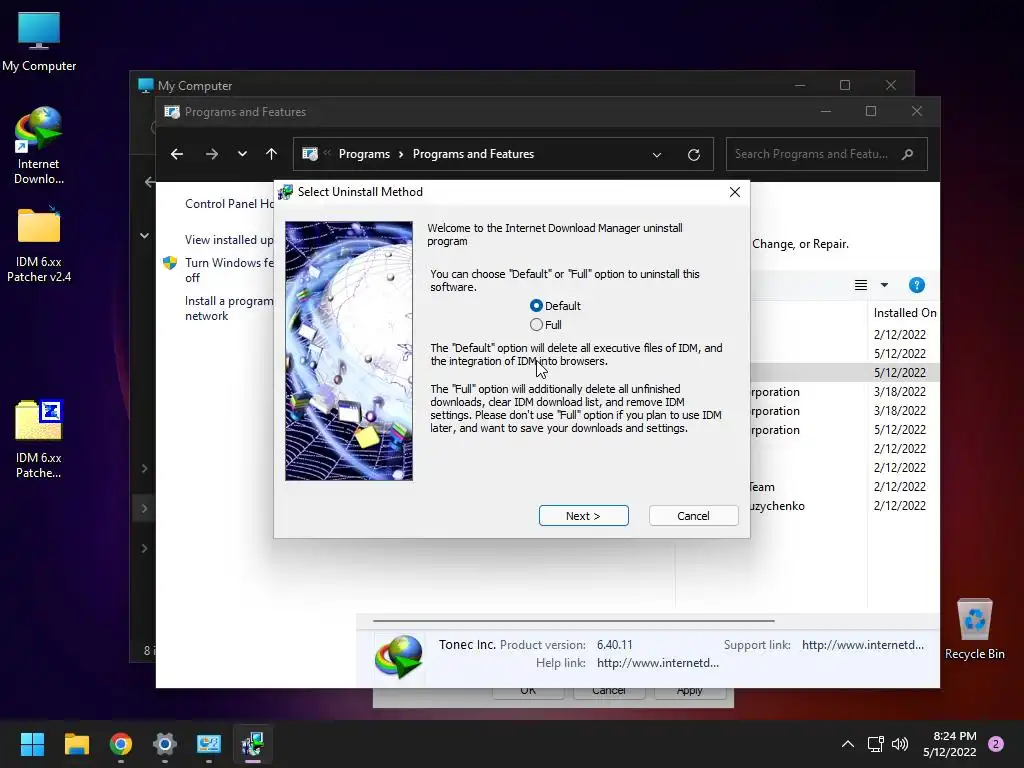Open Install a program from network link
This screenshot has width=1024, height=768.
pyautogui.click(x=229, y=308)
